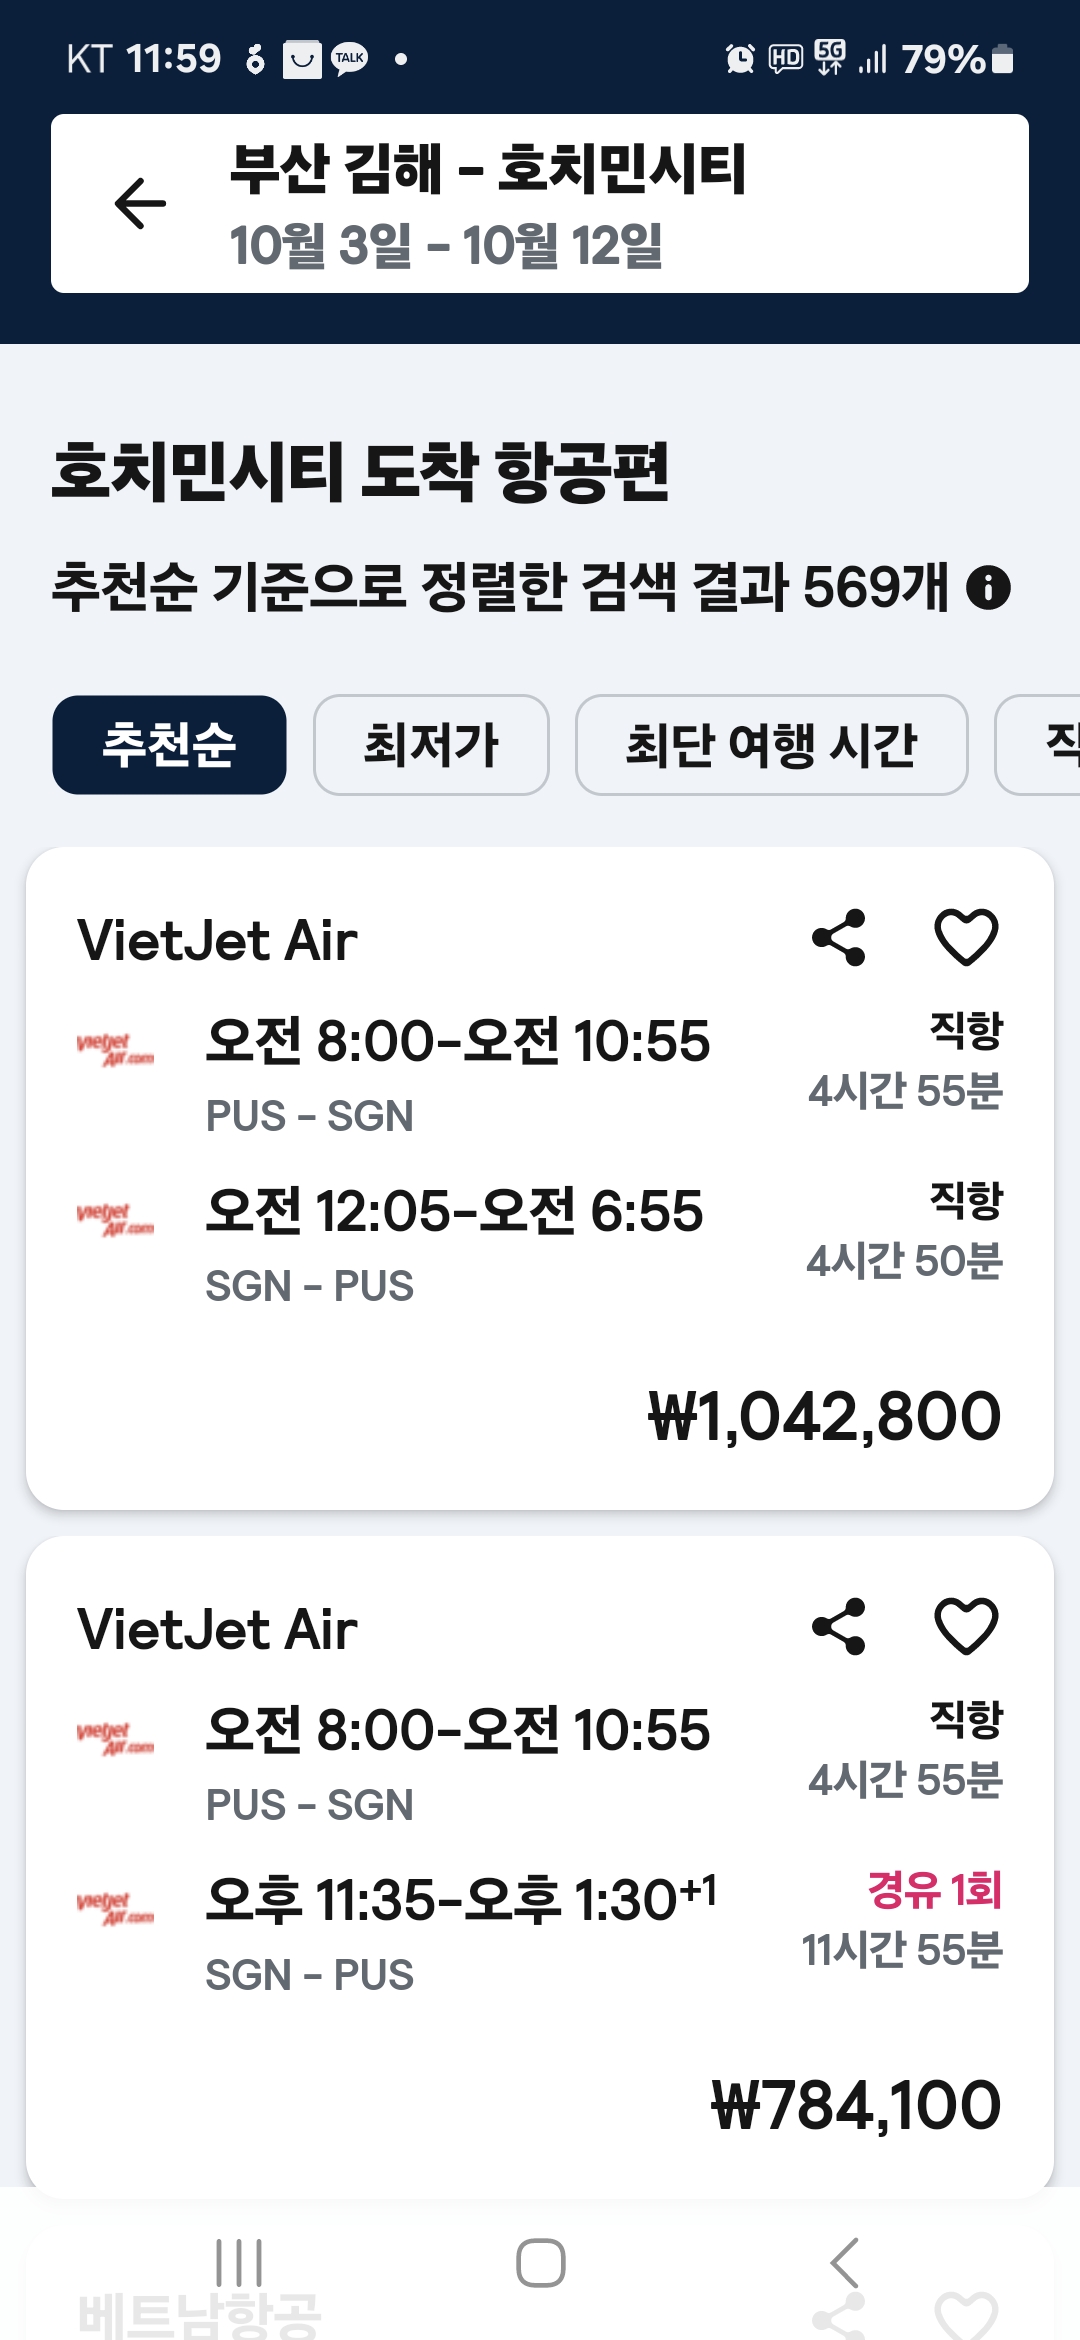Image resolution: width=1080 pixels, height=2340 pixels.
Task: Tap VietJet logo for 8:00 outbound flight
Action: tap(116, 1049)
